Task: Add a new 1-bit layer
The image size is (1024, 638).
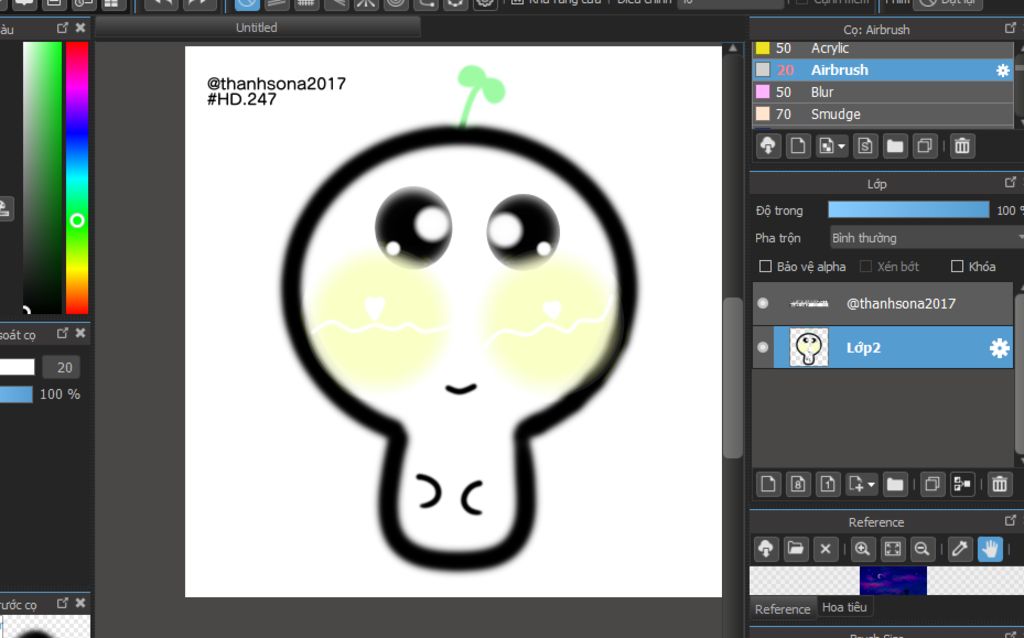Action: point(827,484)
